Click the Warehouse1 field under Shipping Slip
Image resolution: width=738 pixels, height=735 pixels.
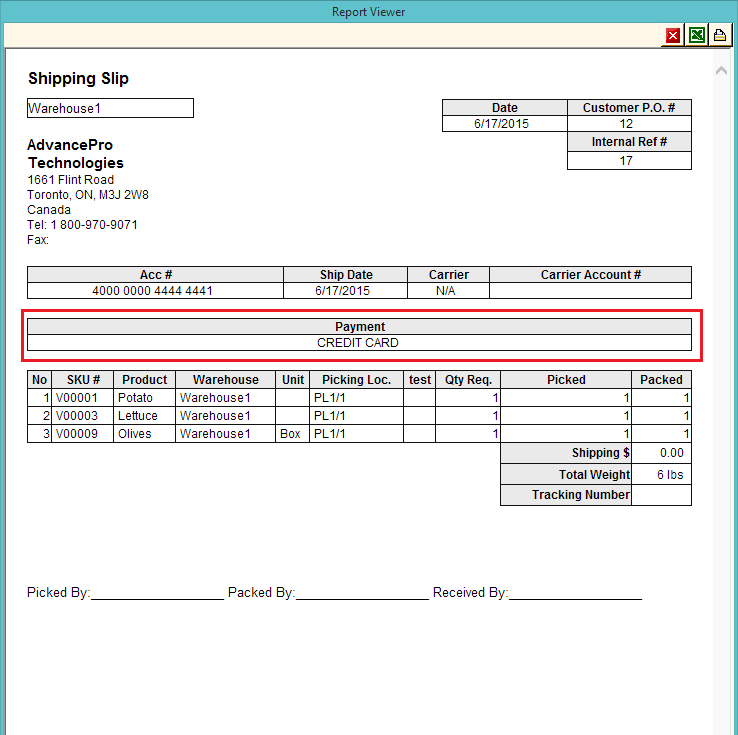110,108
